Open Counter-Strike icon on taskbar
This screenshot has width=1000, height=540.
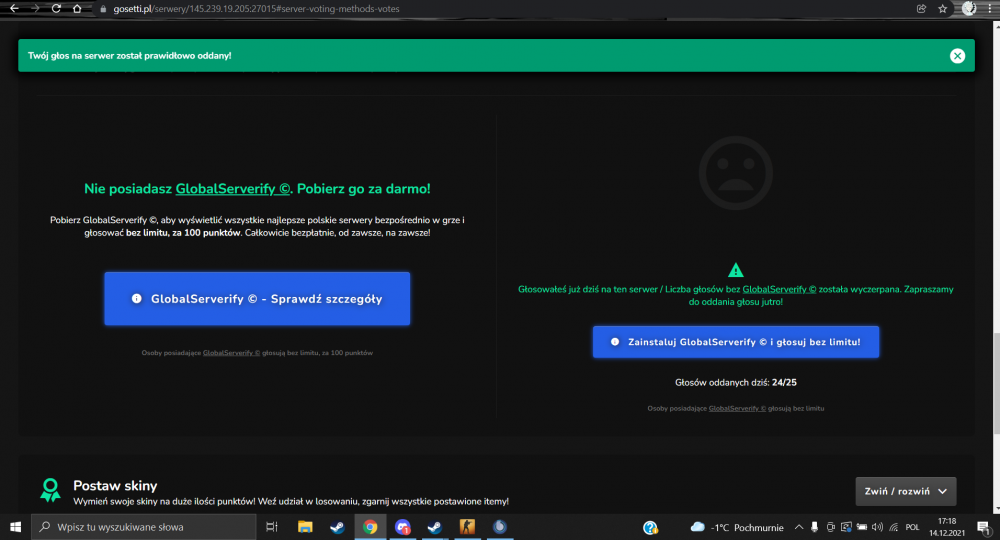[x=467, y=527]
